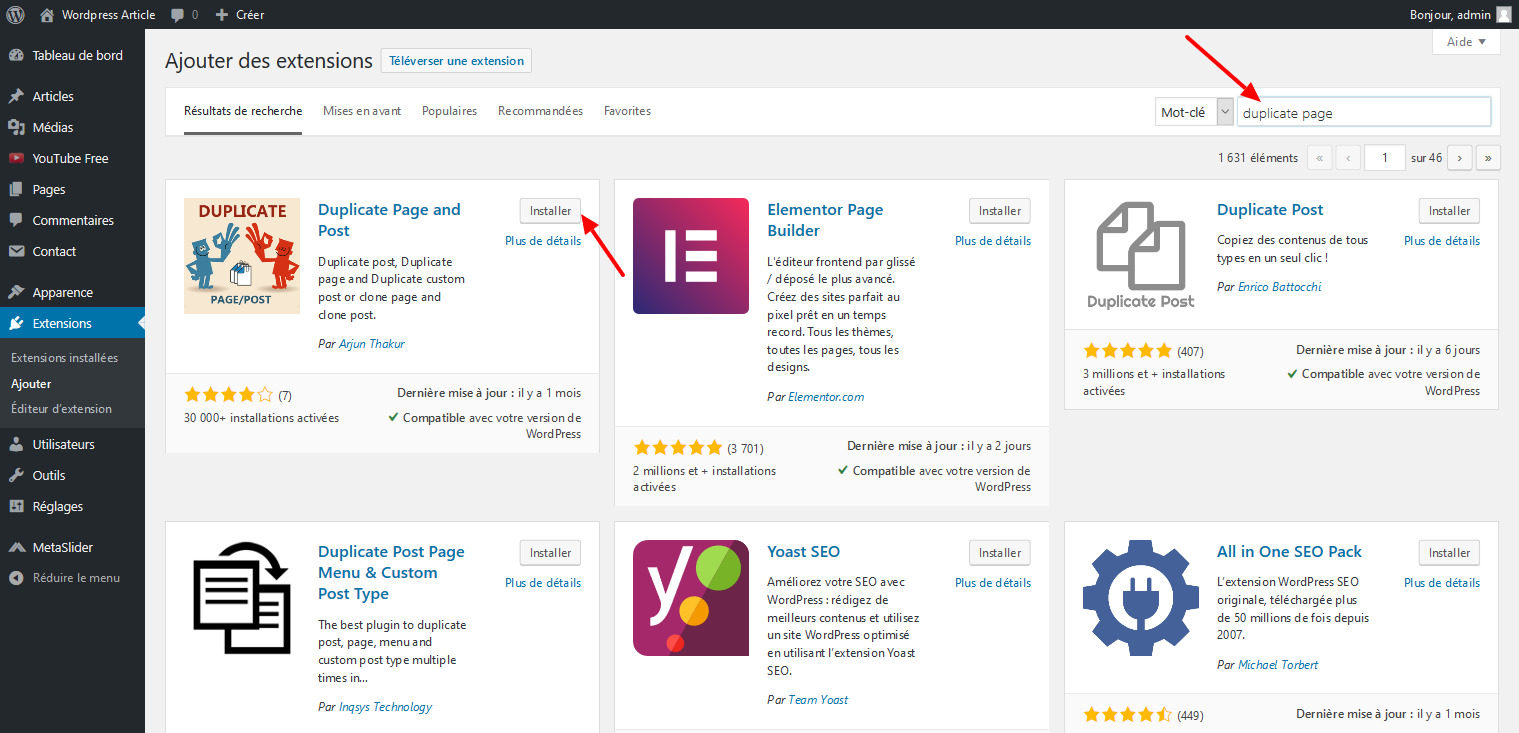Open All in One SEO Pack title link
The image size is (1519, 733).
coord(1289,552)
